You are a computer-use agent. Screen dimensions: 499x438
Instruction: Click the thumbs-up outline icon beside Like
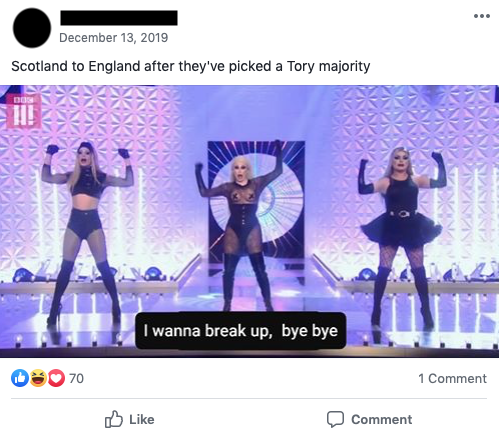tap(114, 419)
